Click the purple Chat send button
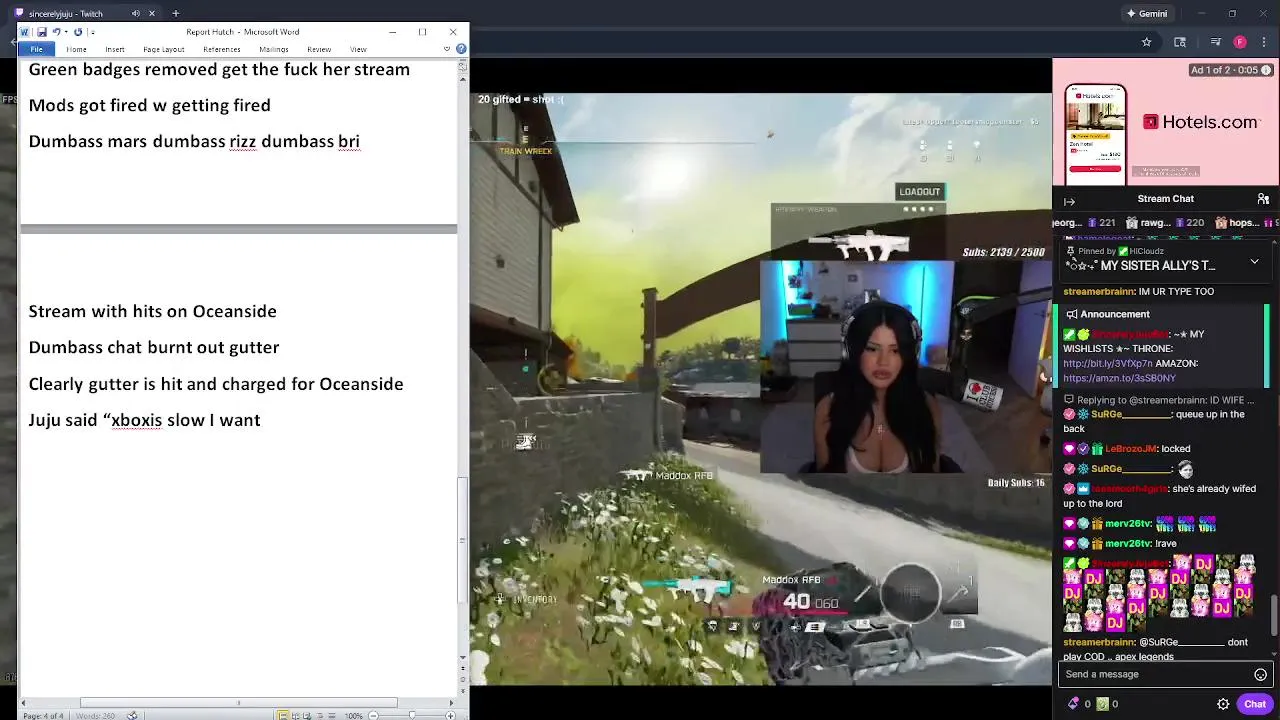This screenshot has height=720, width=1280. click(1255, 704)
